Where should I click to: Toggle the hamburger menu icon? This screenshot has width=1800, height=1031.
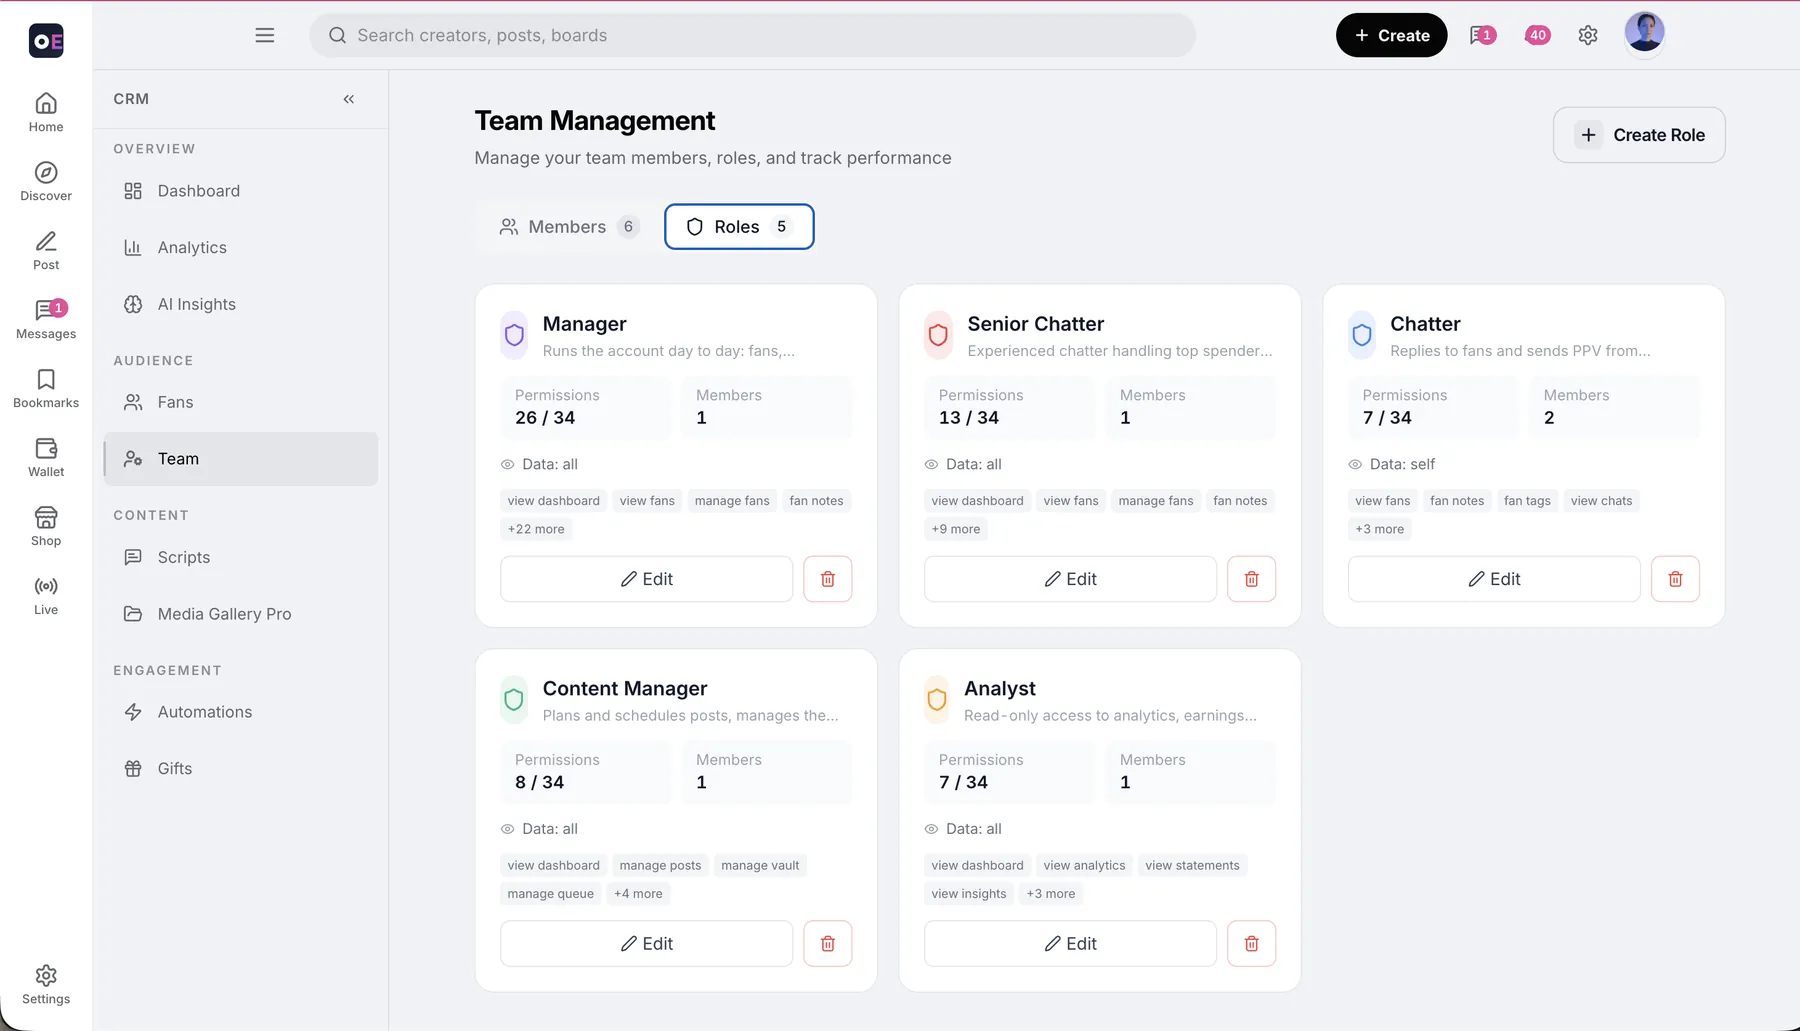pos(265,35)
